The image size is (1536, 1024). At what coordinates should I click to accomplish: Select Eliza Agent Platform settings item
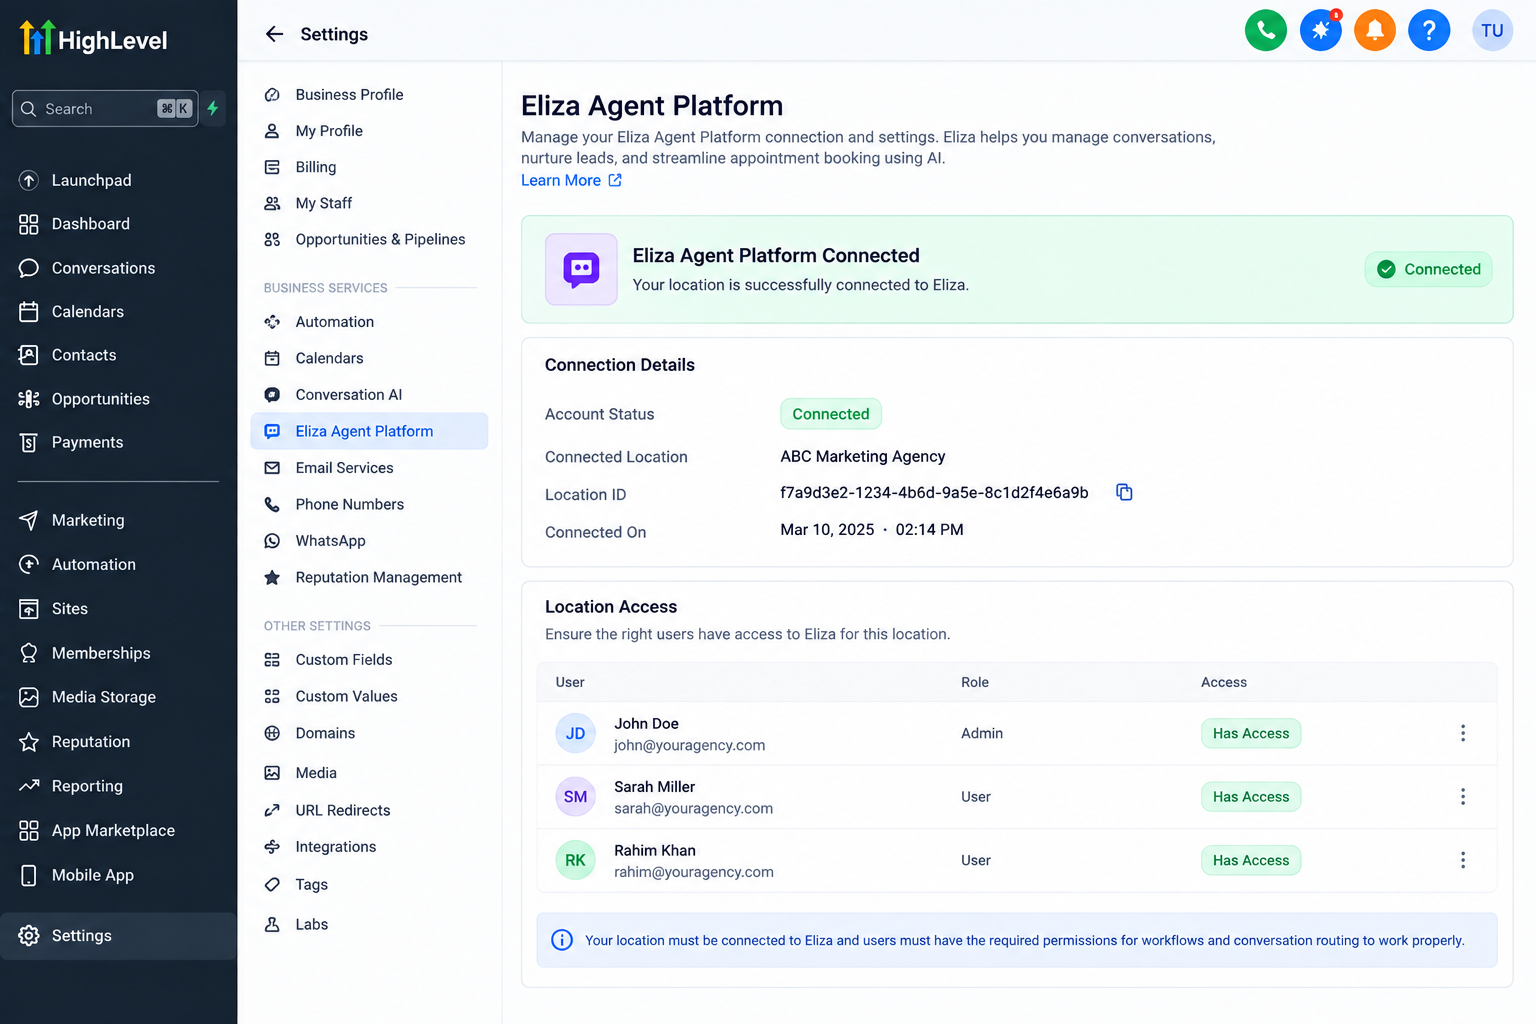tap(369, 431)
